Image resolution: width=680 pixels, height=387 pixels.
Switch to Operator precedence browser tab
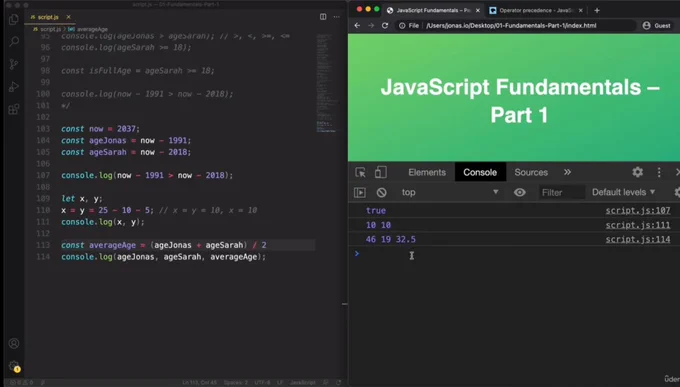[535, 10]
